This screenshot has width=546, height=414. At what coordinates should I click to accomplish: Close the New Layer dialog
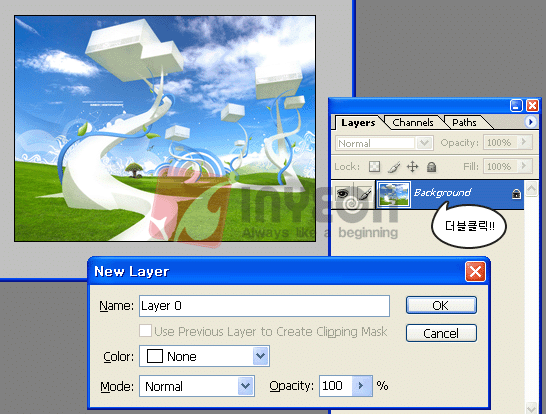click(x=475, y=272)
